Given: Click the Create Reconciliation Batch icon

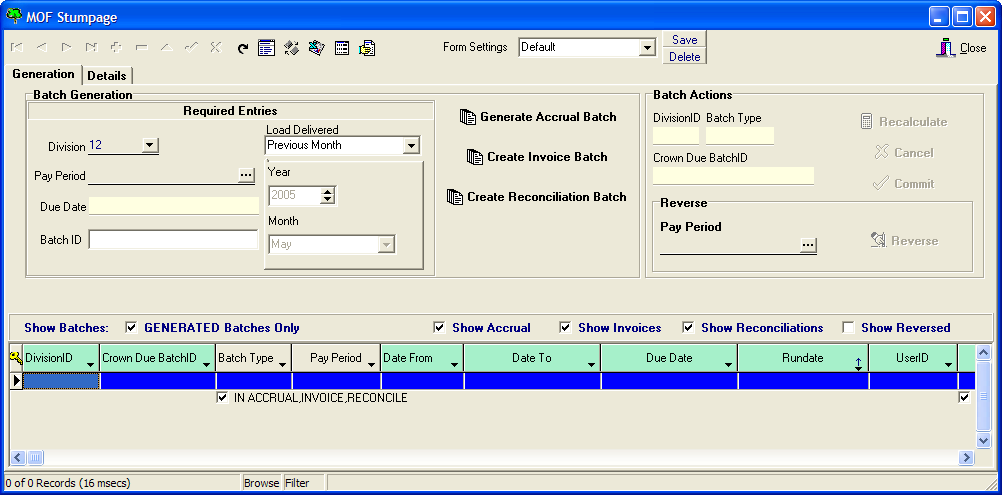Looking at the screenshot, I should pos(455,197).
